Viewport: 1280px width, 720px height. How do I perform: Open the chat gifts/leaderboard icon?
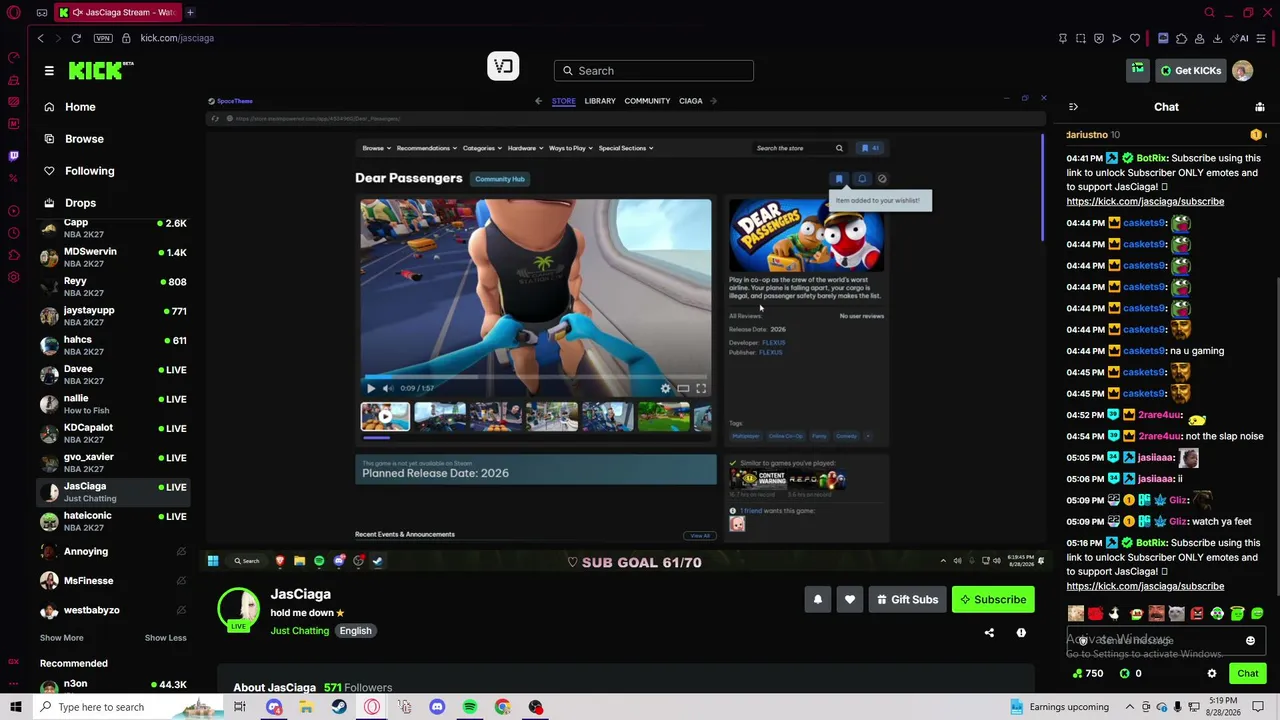click(1260, 107)
